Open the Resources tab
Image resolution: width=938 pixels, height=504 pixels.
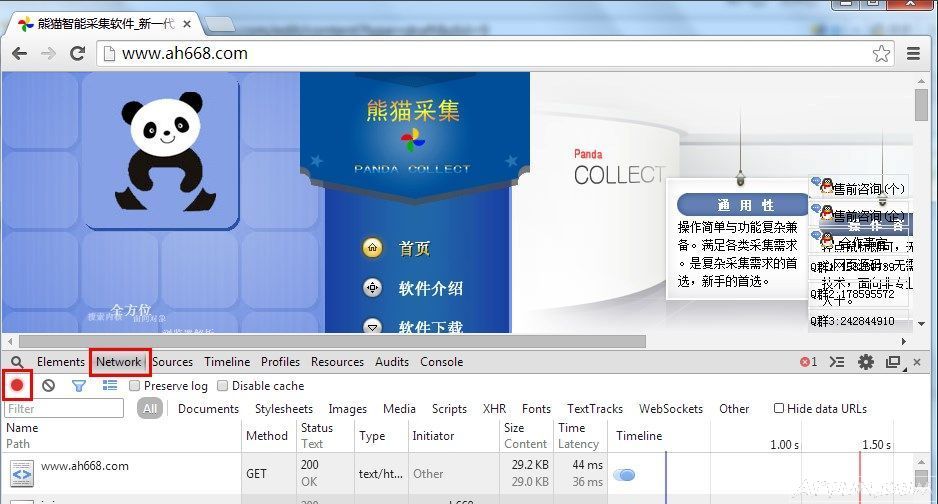pyautogui.click(x=337, y=362)
